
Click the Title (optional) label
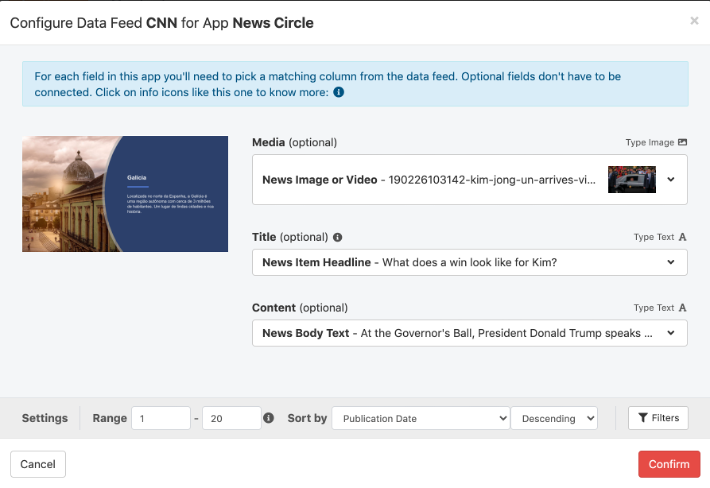click(x=290, y=237)
